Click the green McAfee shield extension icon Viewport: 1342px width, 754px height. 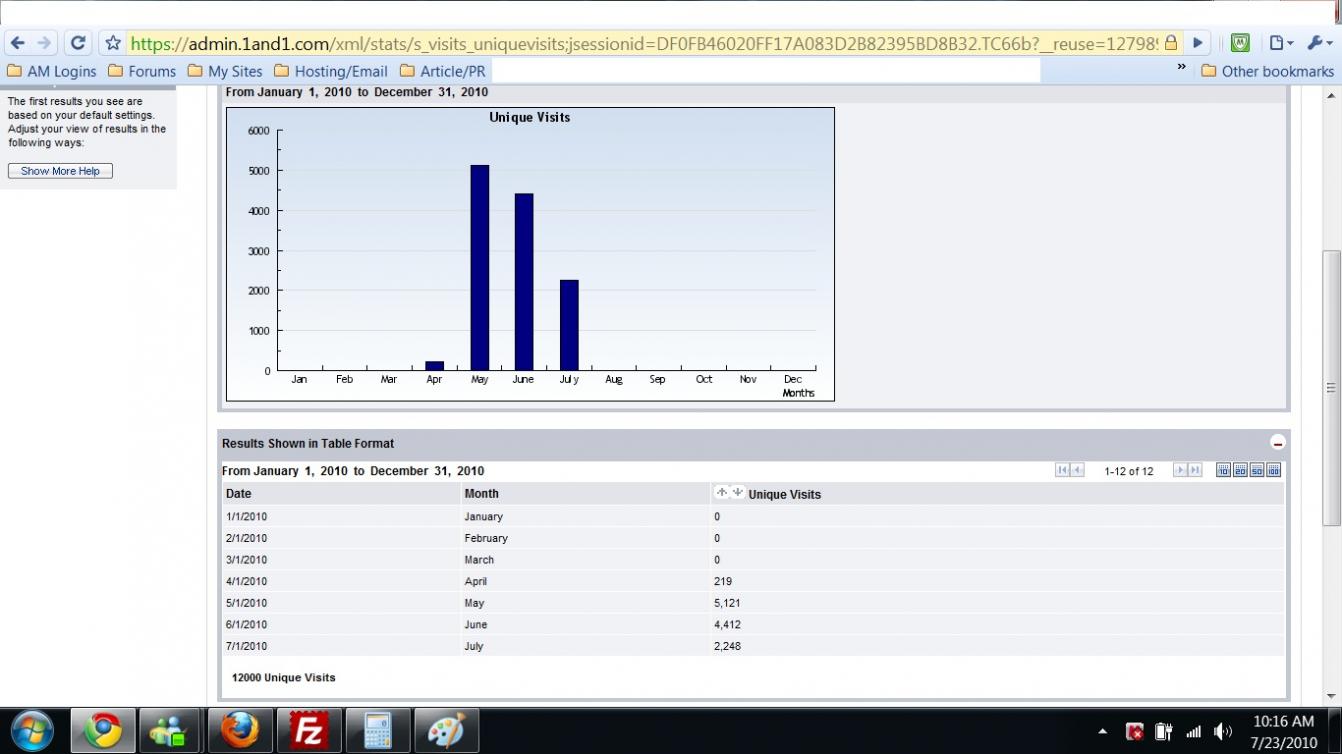(x=1240, y=43)
